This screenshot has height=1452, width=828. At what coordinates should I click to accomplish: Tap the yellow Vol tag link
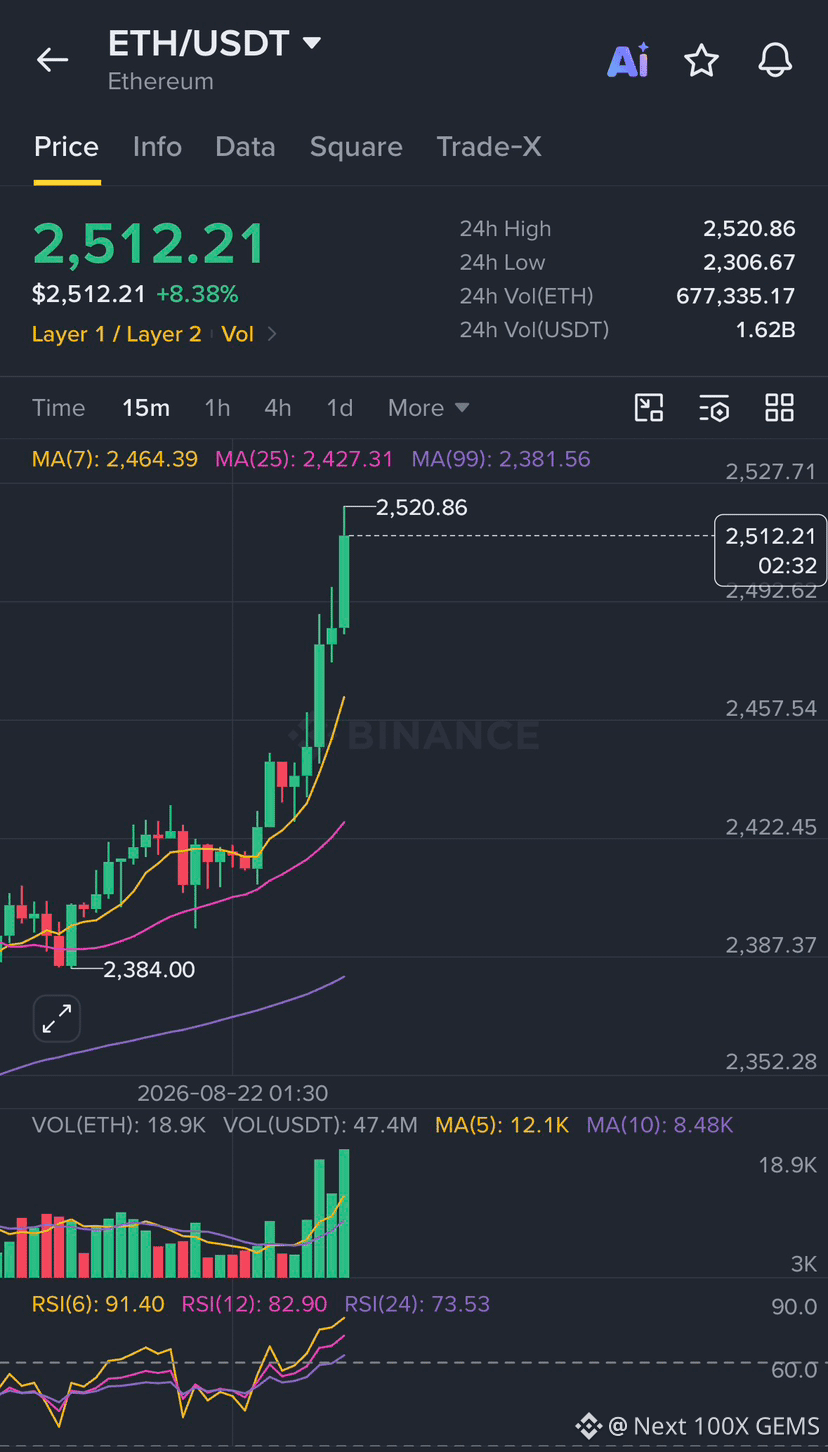coord(238,334)
